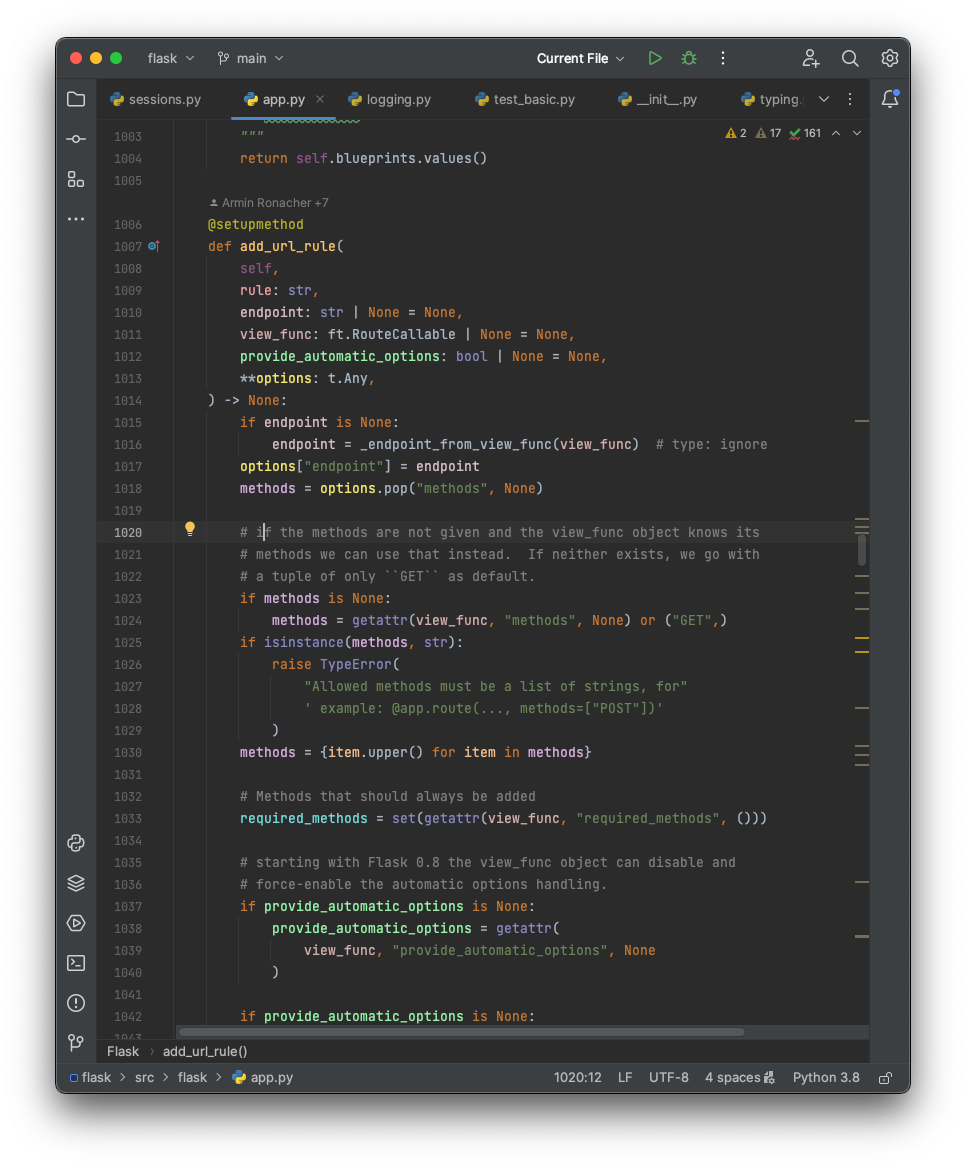Click the override gutter marker on line 1007
The width and height of the screenshot is (966, 1167).
pyautogui.click(x=153, y=246)
